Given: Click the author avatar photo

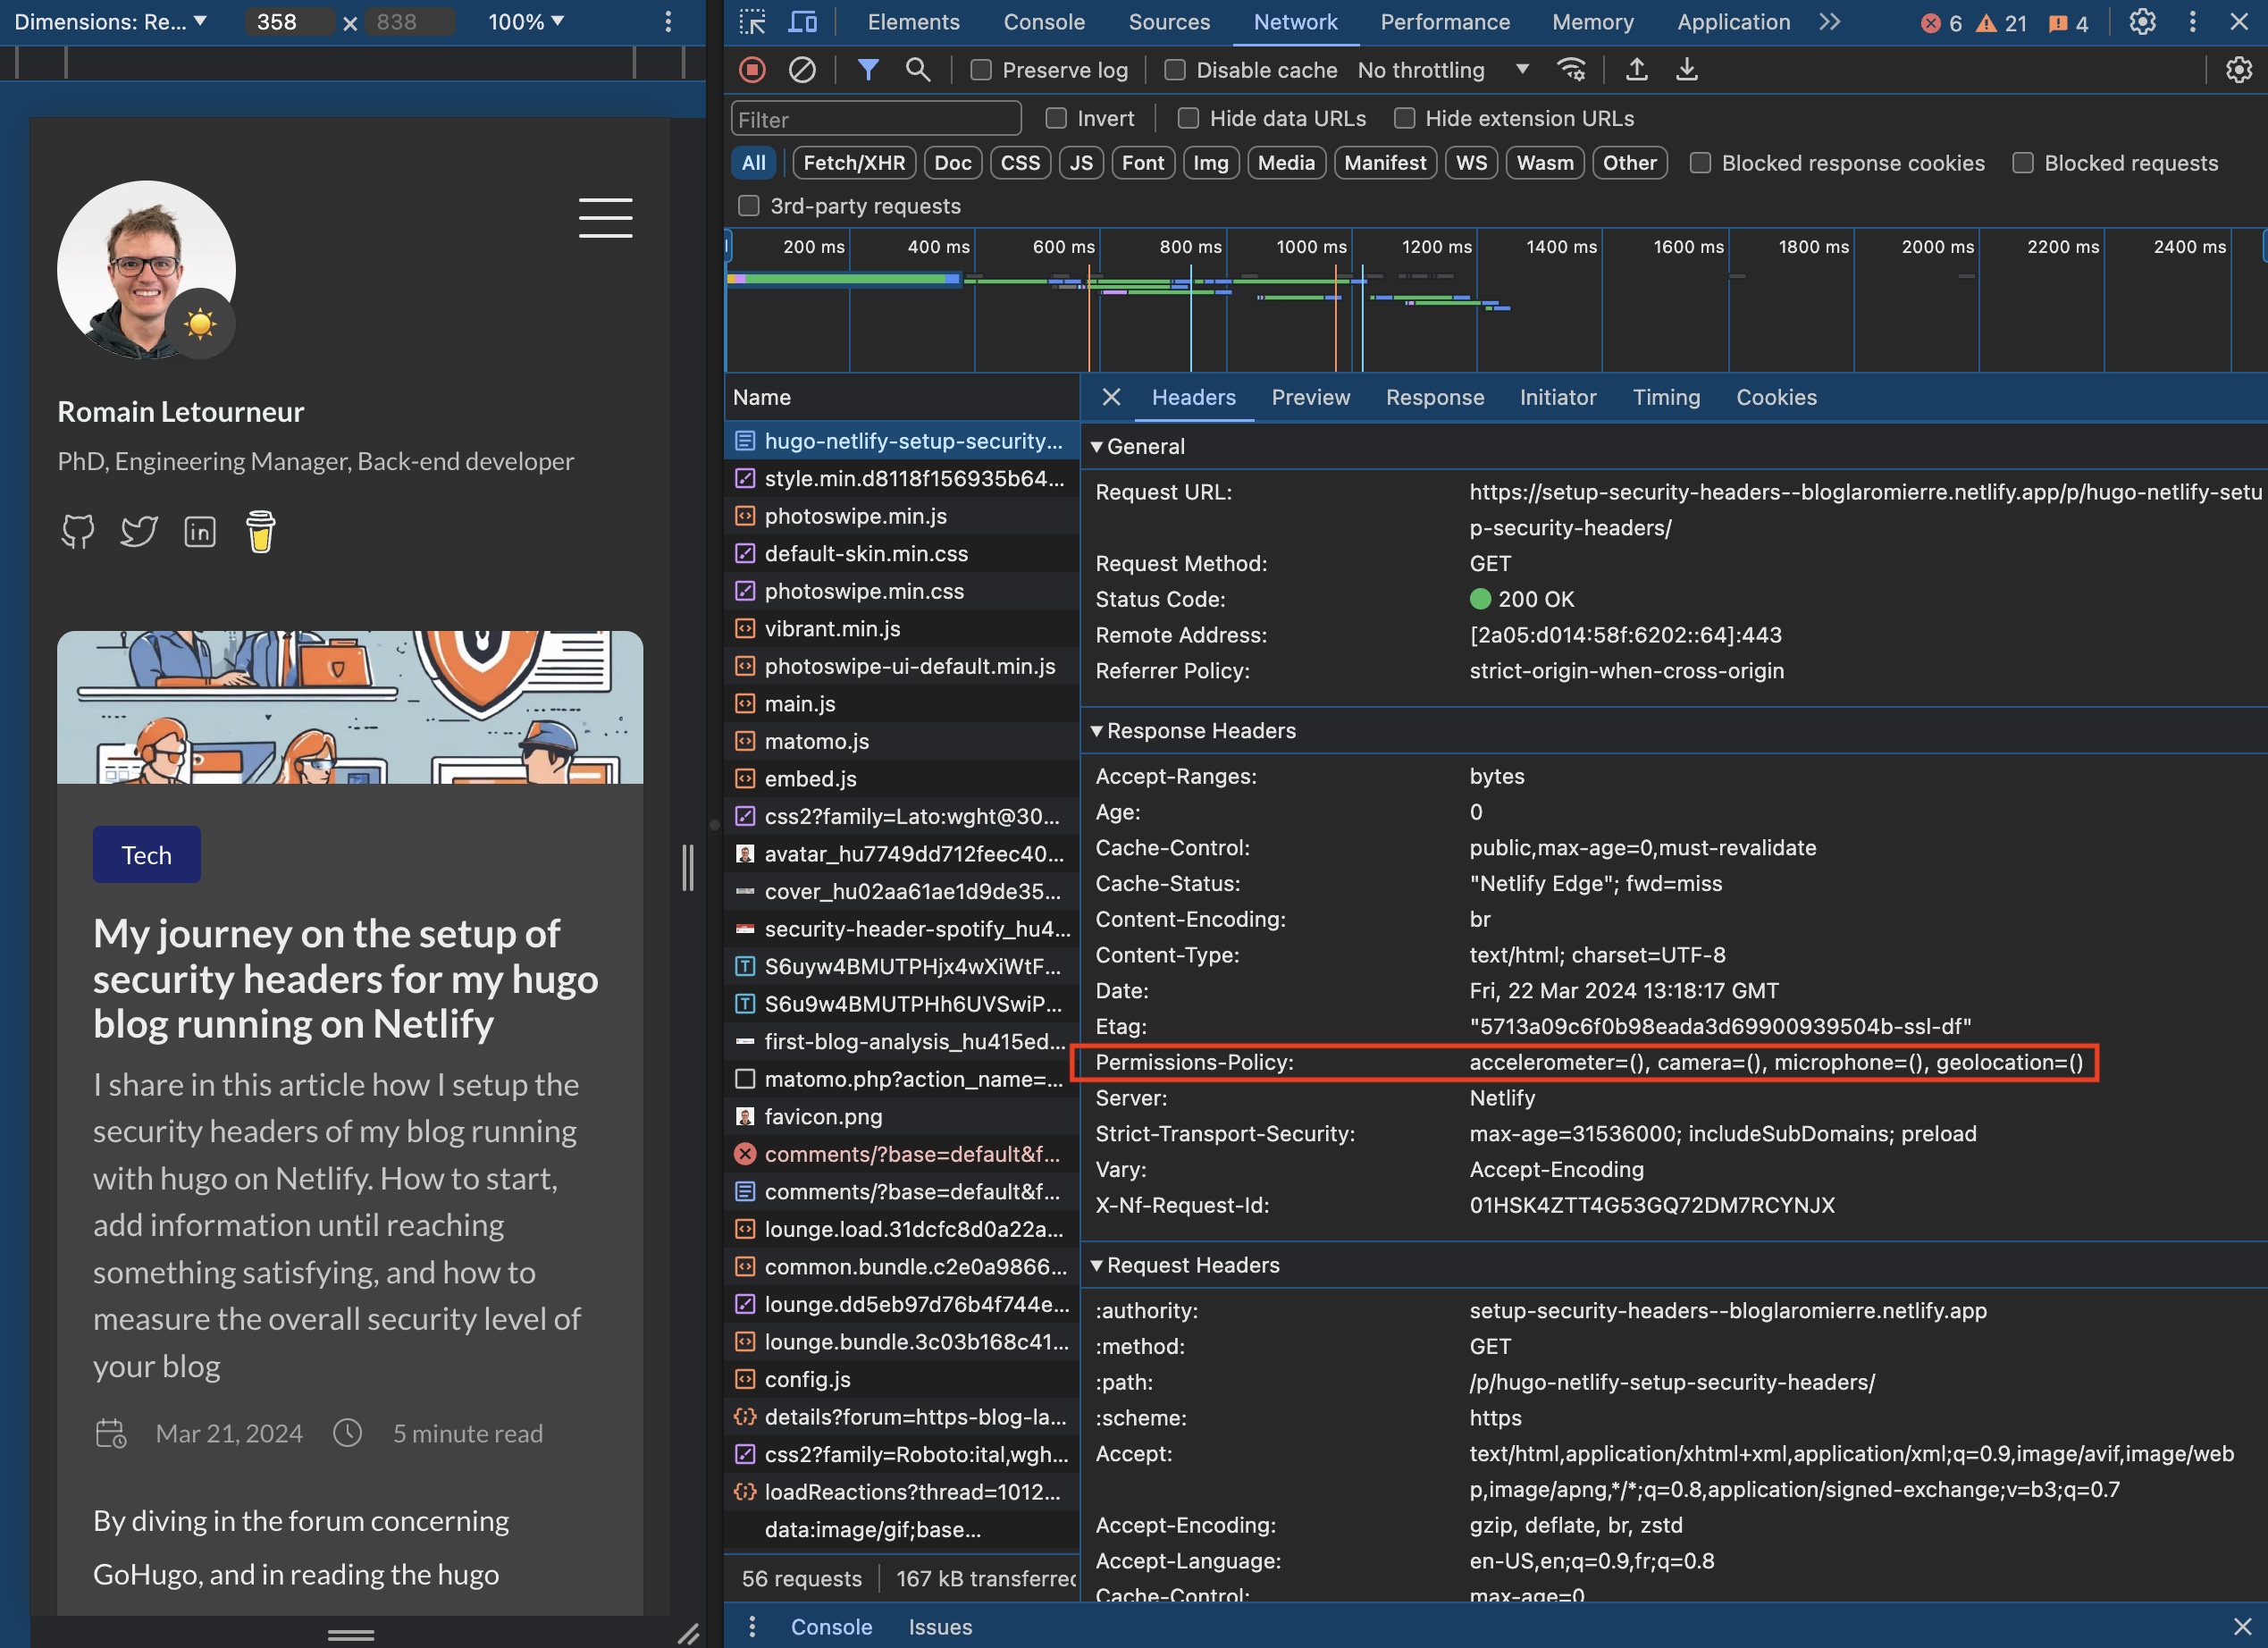Looking at the screenshot, I should click(146, 269).
